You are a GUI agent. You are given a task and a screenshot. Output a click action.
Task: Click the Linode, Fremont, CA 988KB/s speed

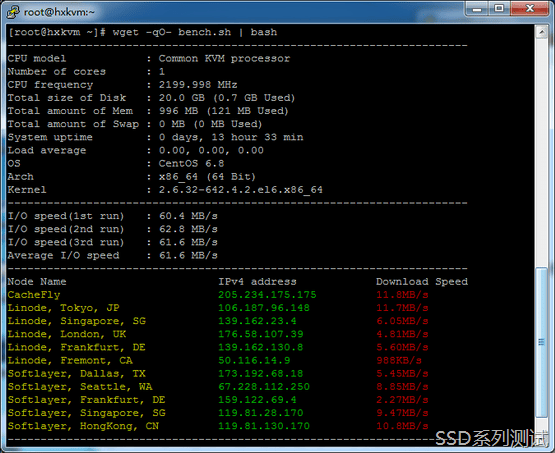[x=399, y=360]
